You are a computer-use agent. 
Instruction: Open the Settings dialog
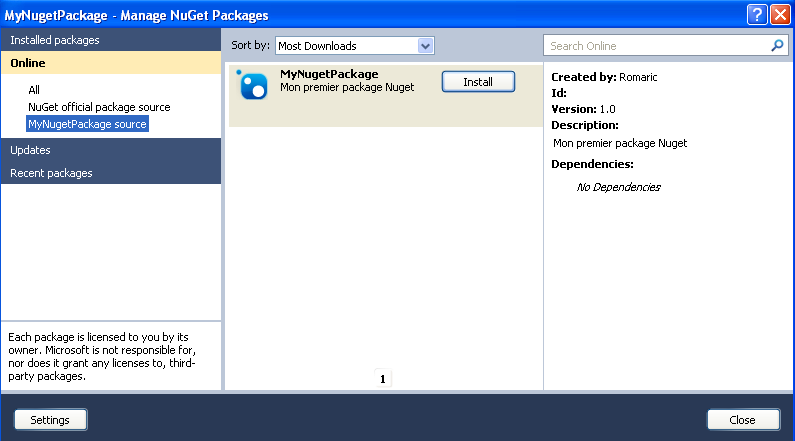(x=50, y=420)
